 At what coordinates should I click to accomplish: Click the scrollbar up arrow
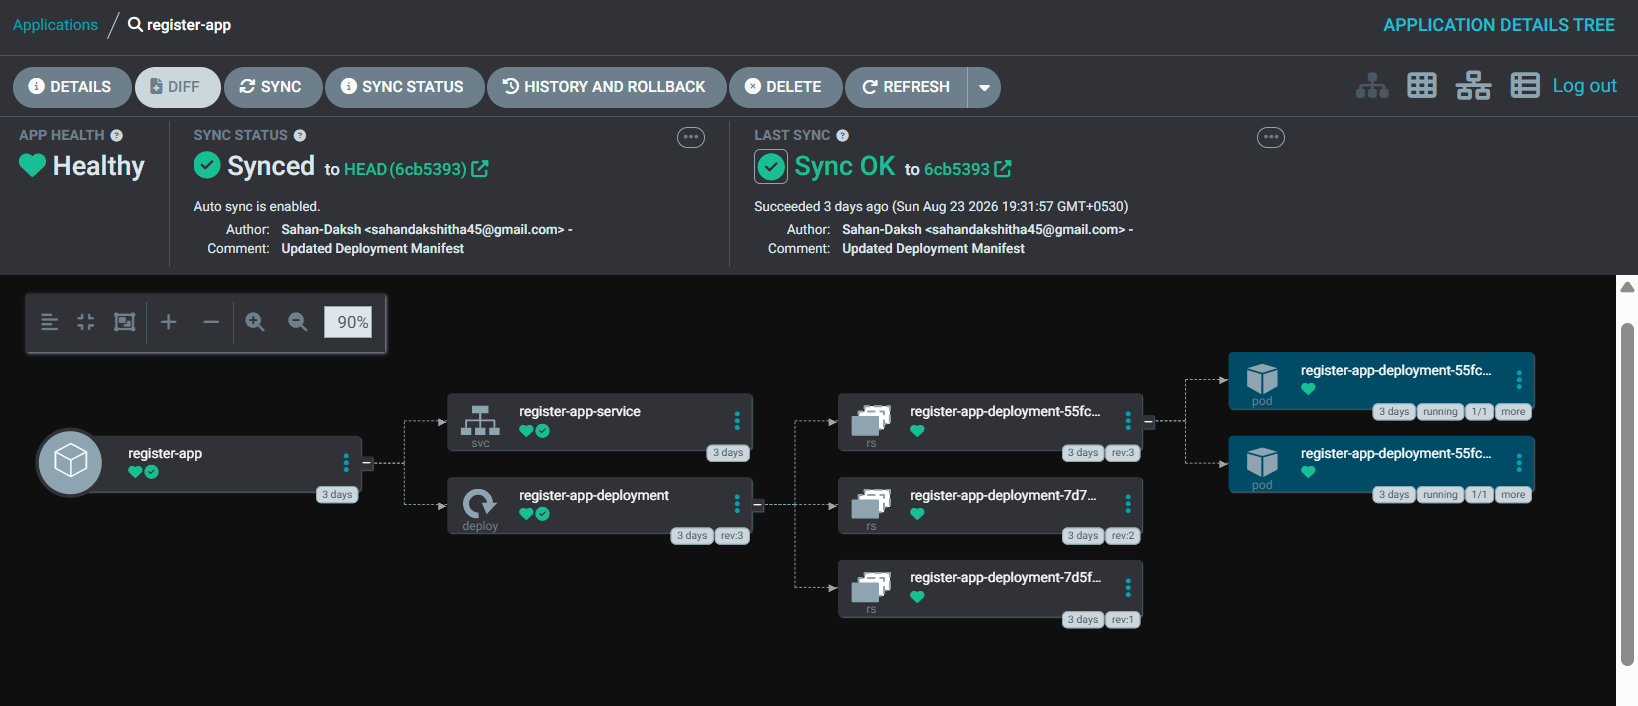click(x=1627, y=287)
